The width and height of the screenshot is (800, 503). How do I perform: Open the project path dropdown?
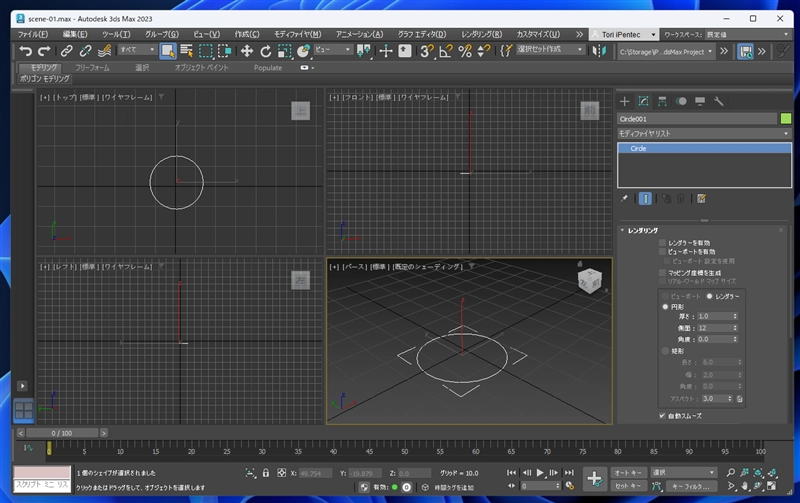click(x=666, y=52)
